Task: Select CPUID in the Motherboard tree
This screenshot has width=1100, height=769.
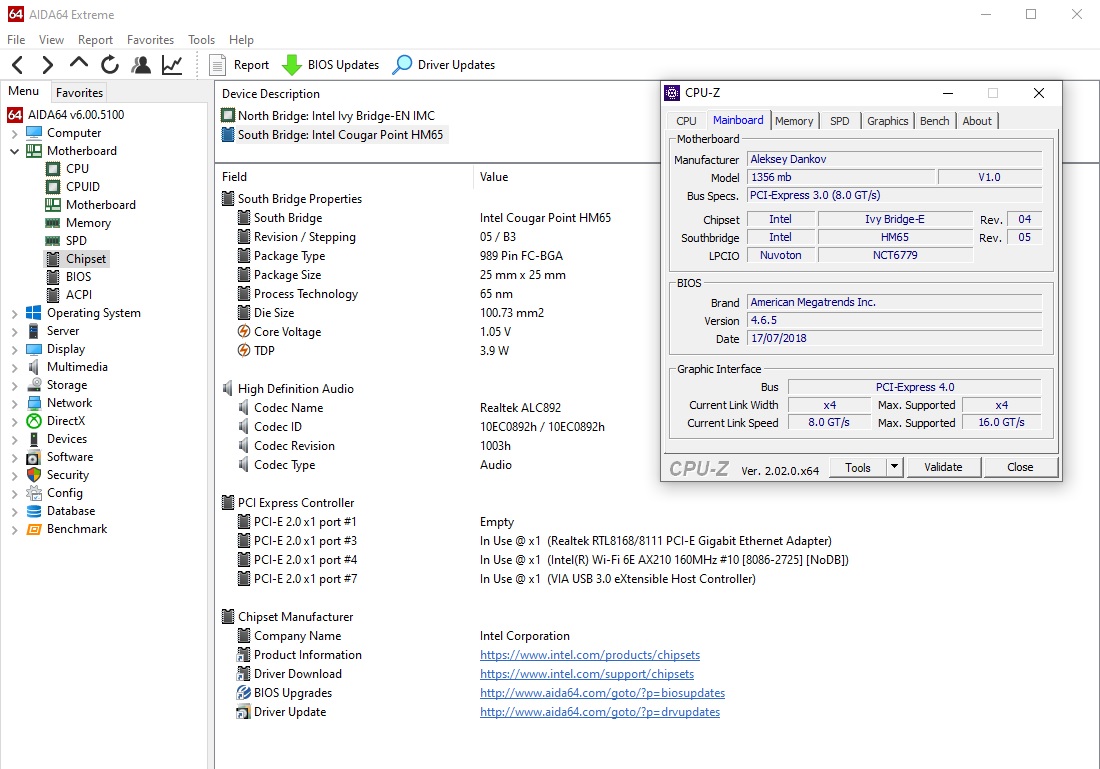Action: (83, 187)
